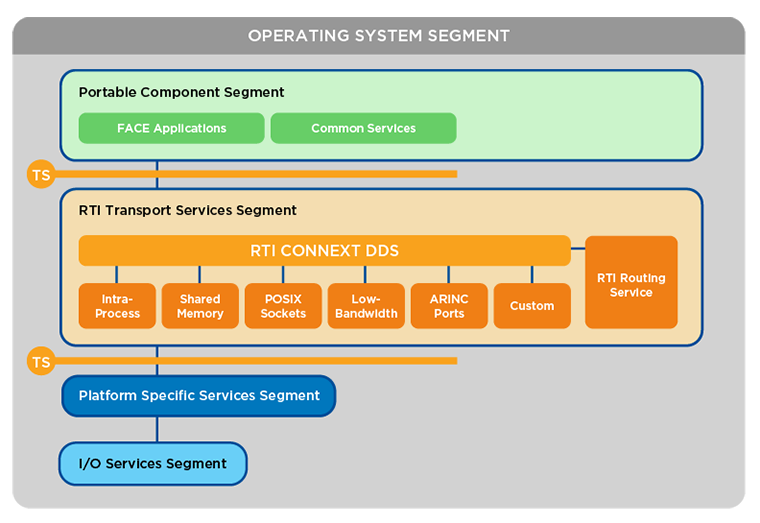Click the FACE Applications box
The height and width of the screenshot is (523, 760).
pyautogui.click(x=172, y=128)
